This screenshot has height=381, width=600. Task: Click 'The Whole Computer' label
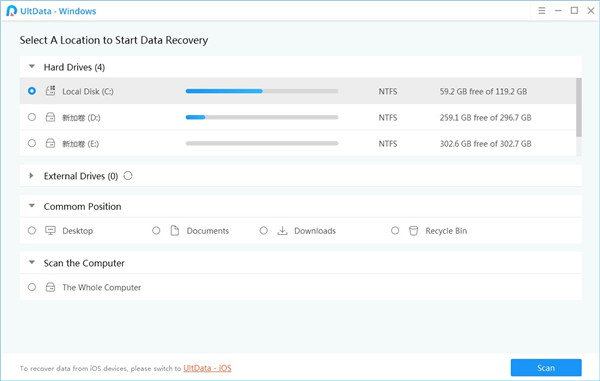[102, 287]
